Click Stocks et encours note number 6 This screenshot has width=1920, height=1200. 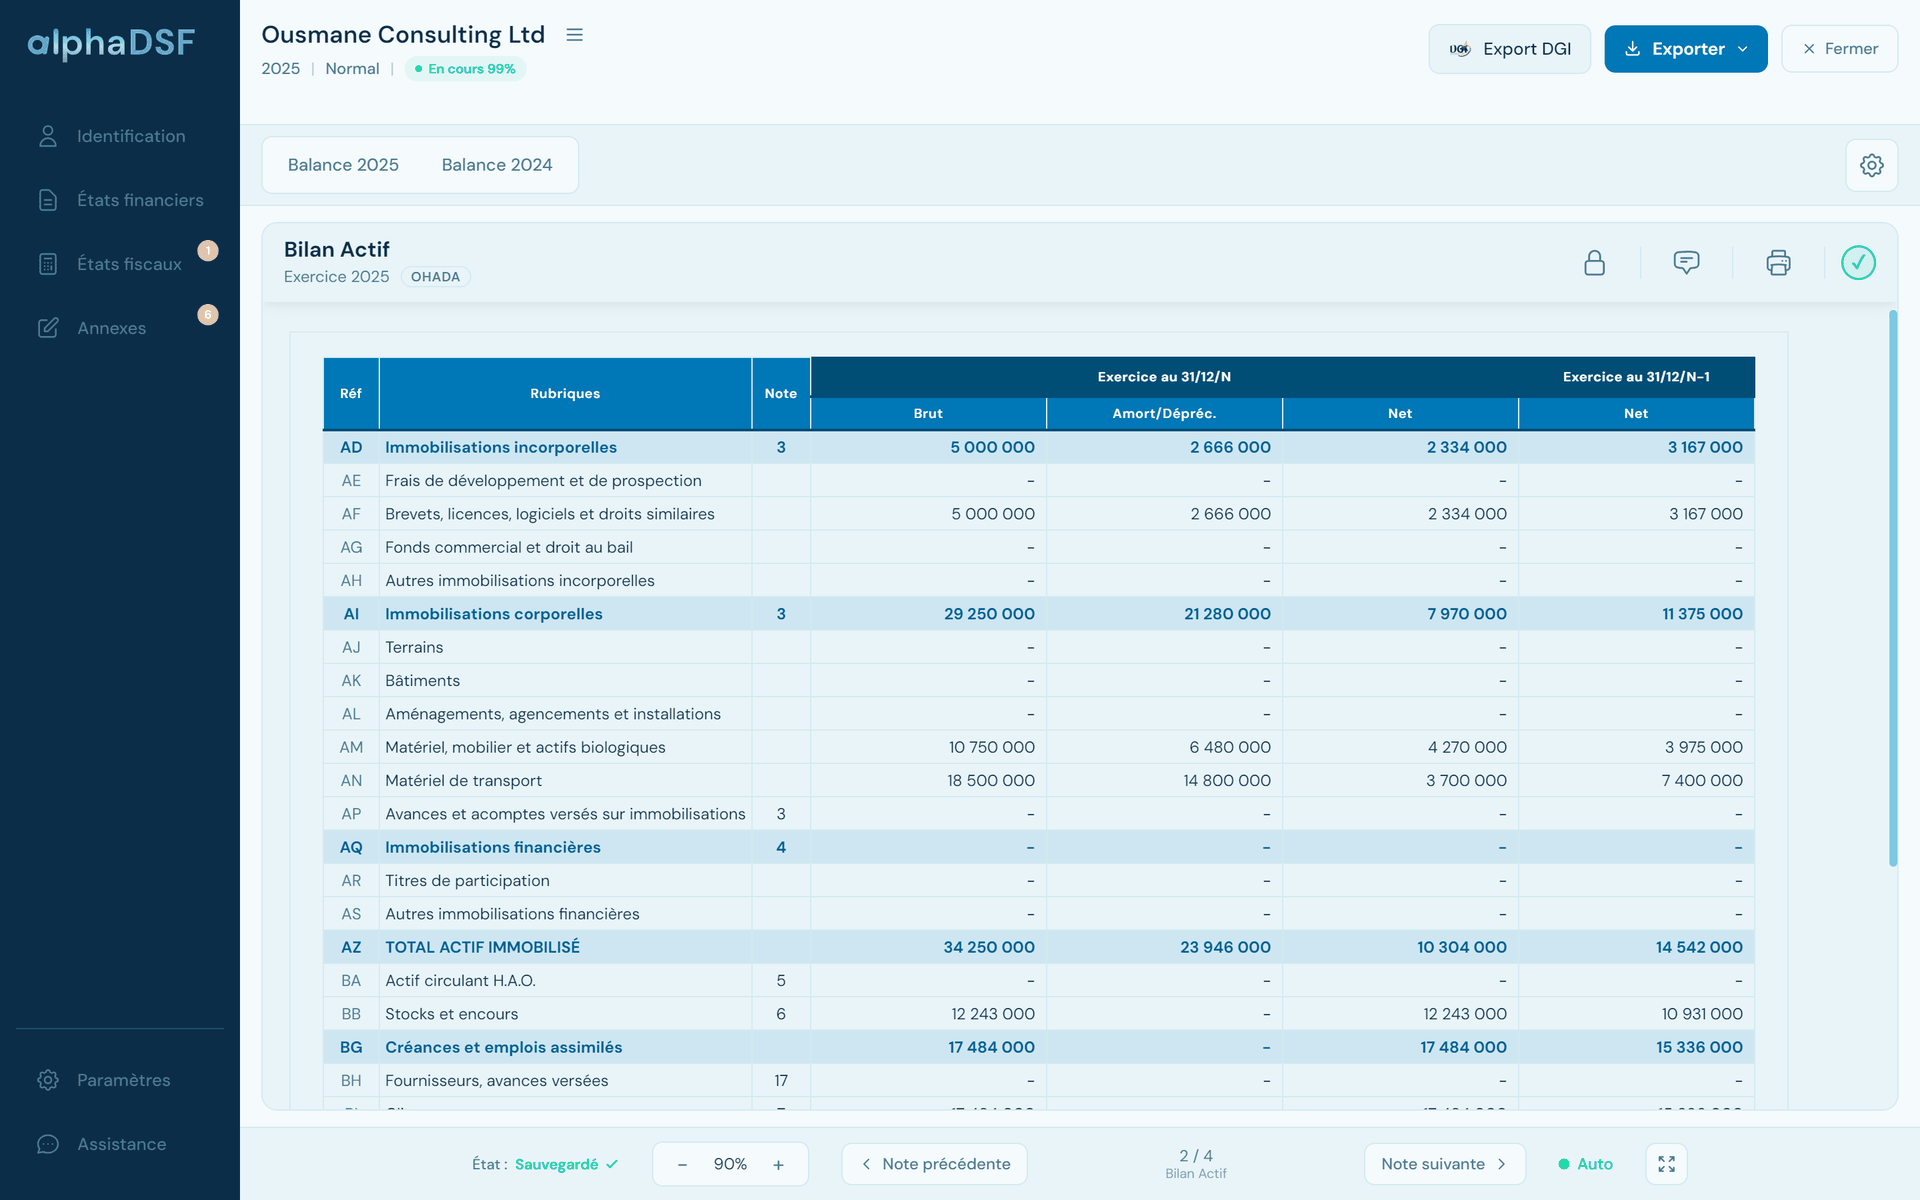coord(781,1014)
